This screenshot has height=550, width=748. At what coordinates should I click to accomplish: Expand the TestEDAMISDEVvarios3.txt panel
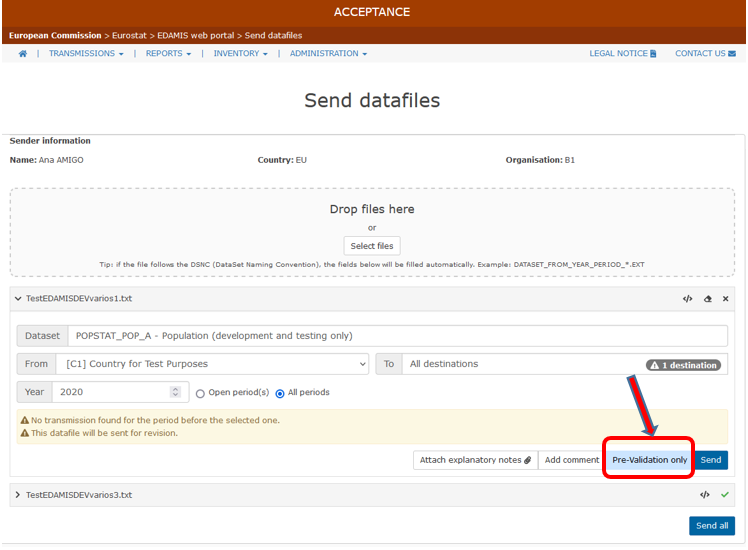point(18,495)
